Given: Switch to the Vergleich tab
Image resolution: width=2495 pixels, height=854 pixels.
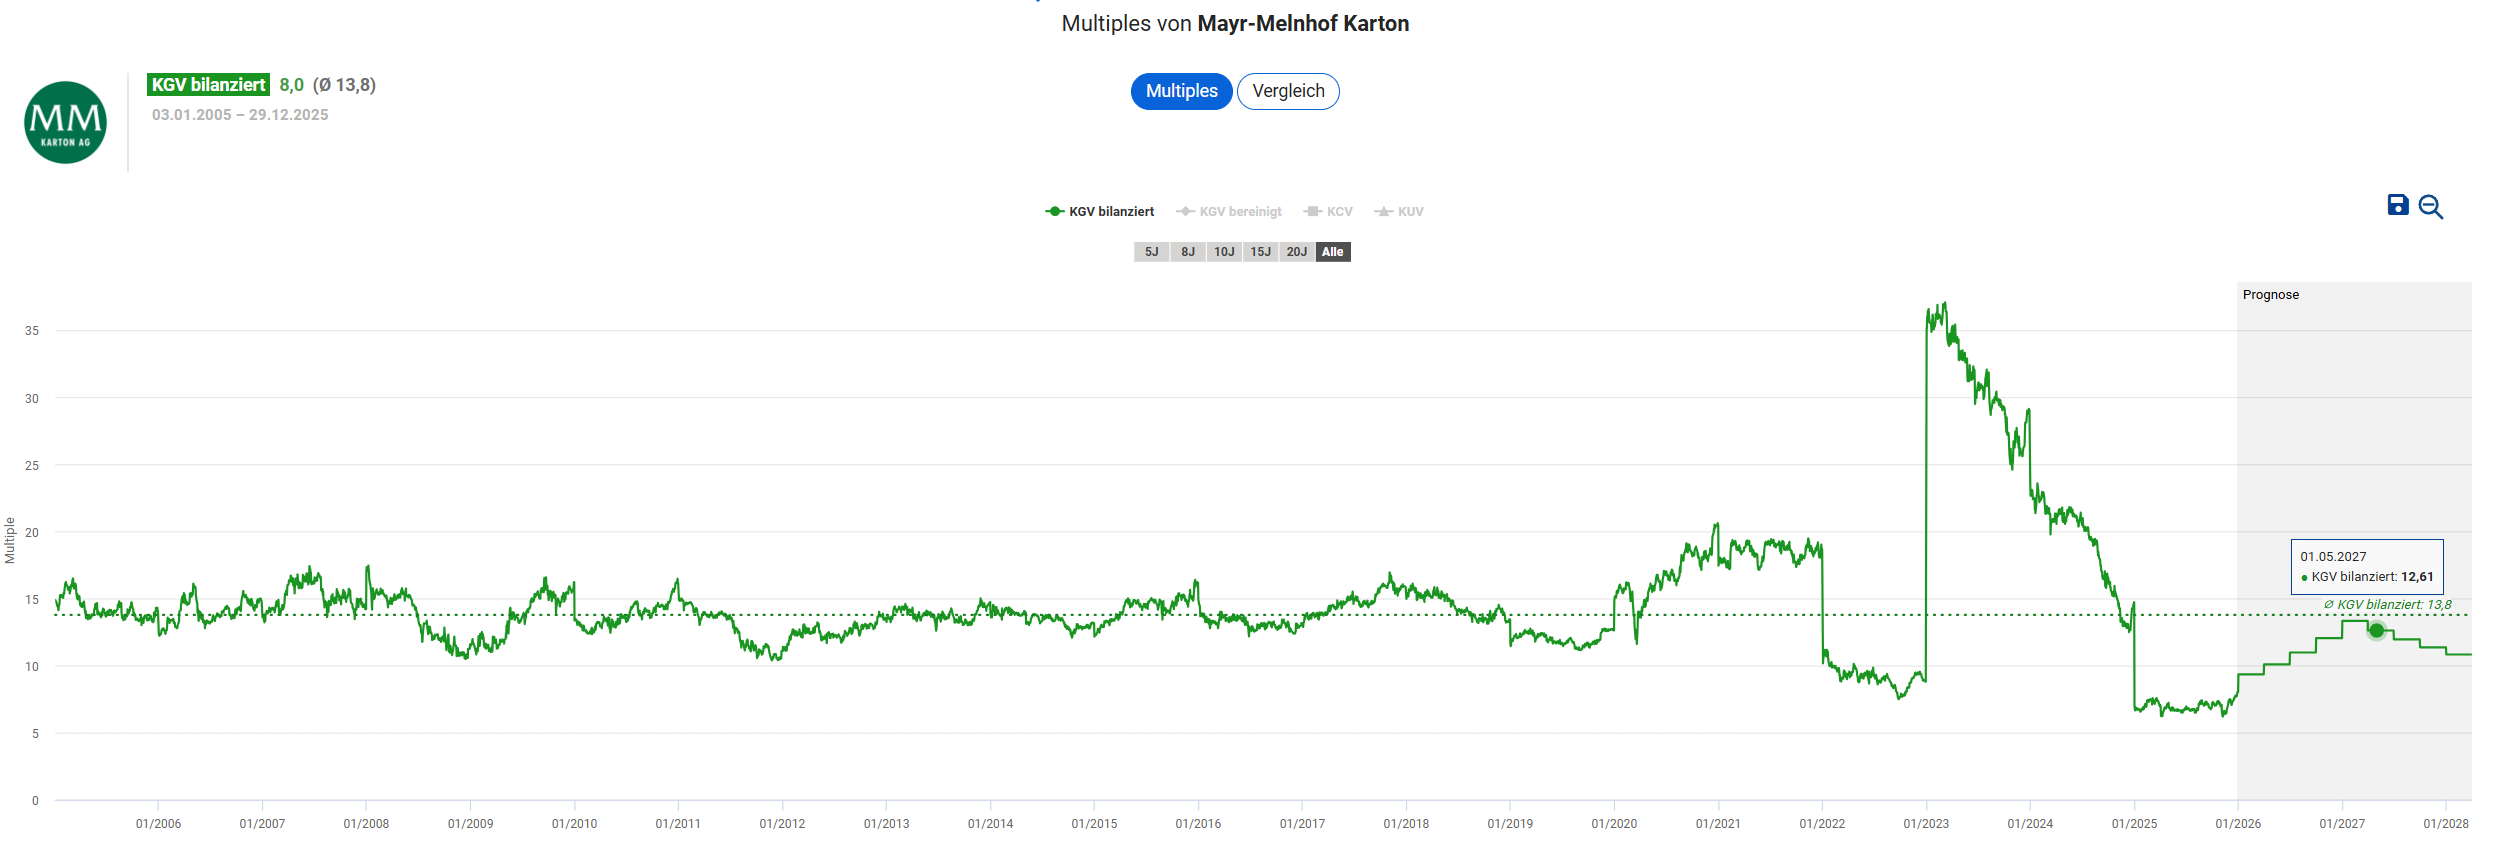Looking at the screenshot, I should click(1288, 91).
